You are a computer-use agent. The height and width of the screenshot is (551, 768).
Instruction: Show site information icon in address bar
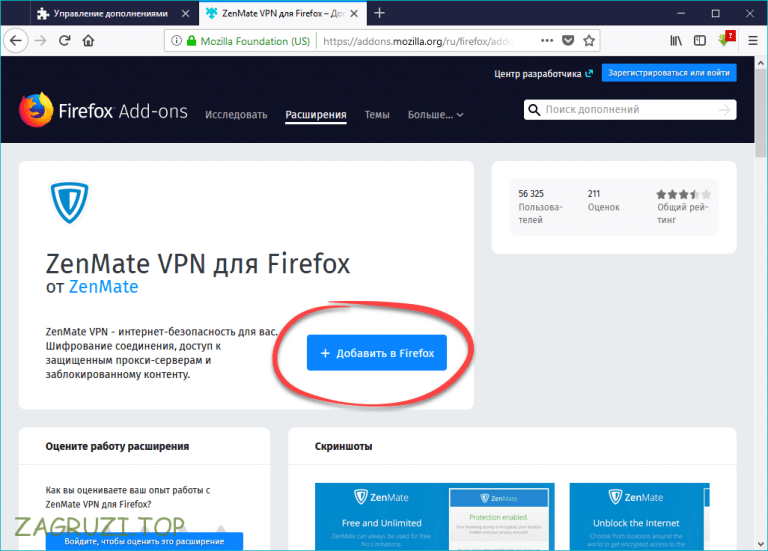point(176,41)
